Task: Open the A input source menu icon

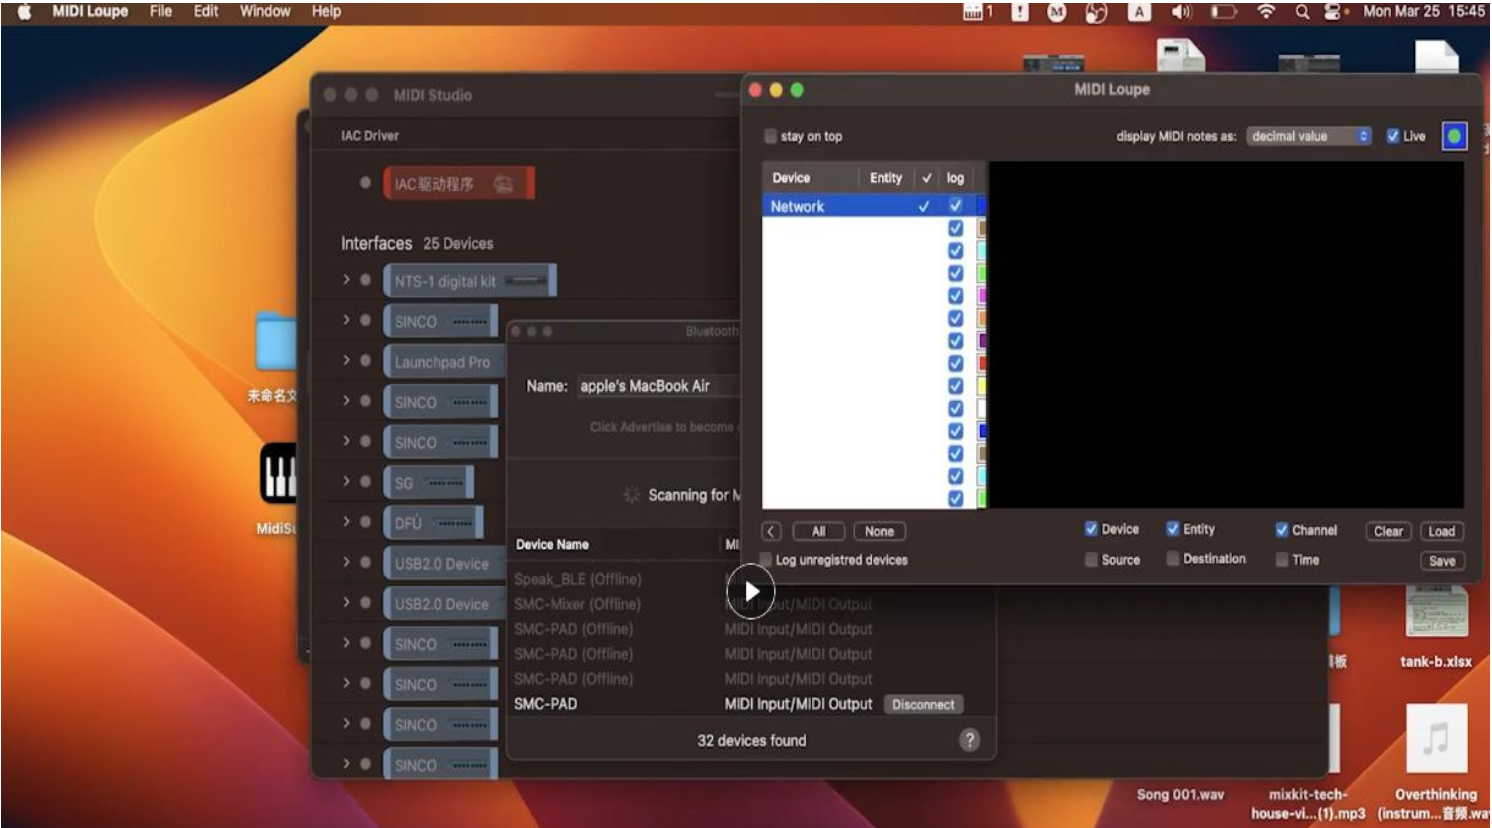Action: (x=1138, y=12)
